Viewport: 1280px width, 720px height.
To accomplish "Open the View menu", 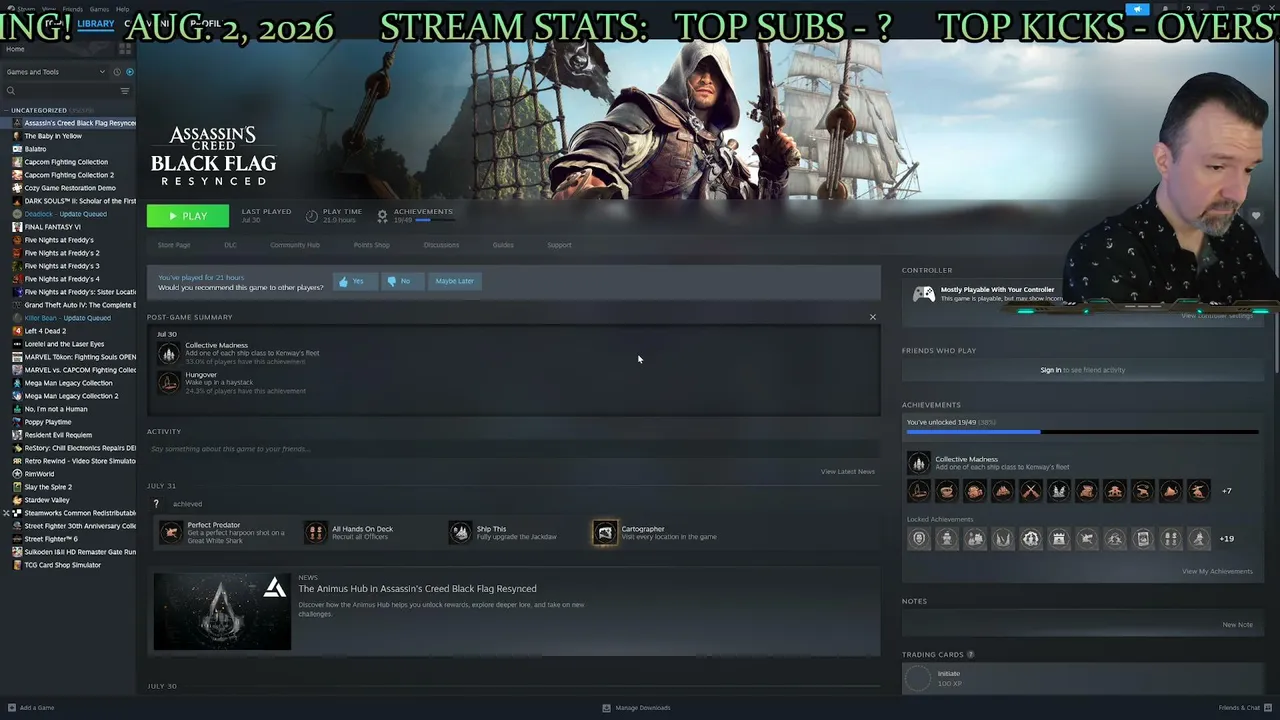I will tap(49, 9).
